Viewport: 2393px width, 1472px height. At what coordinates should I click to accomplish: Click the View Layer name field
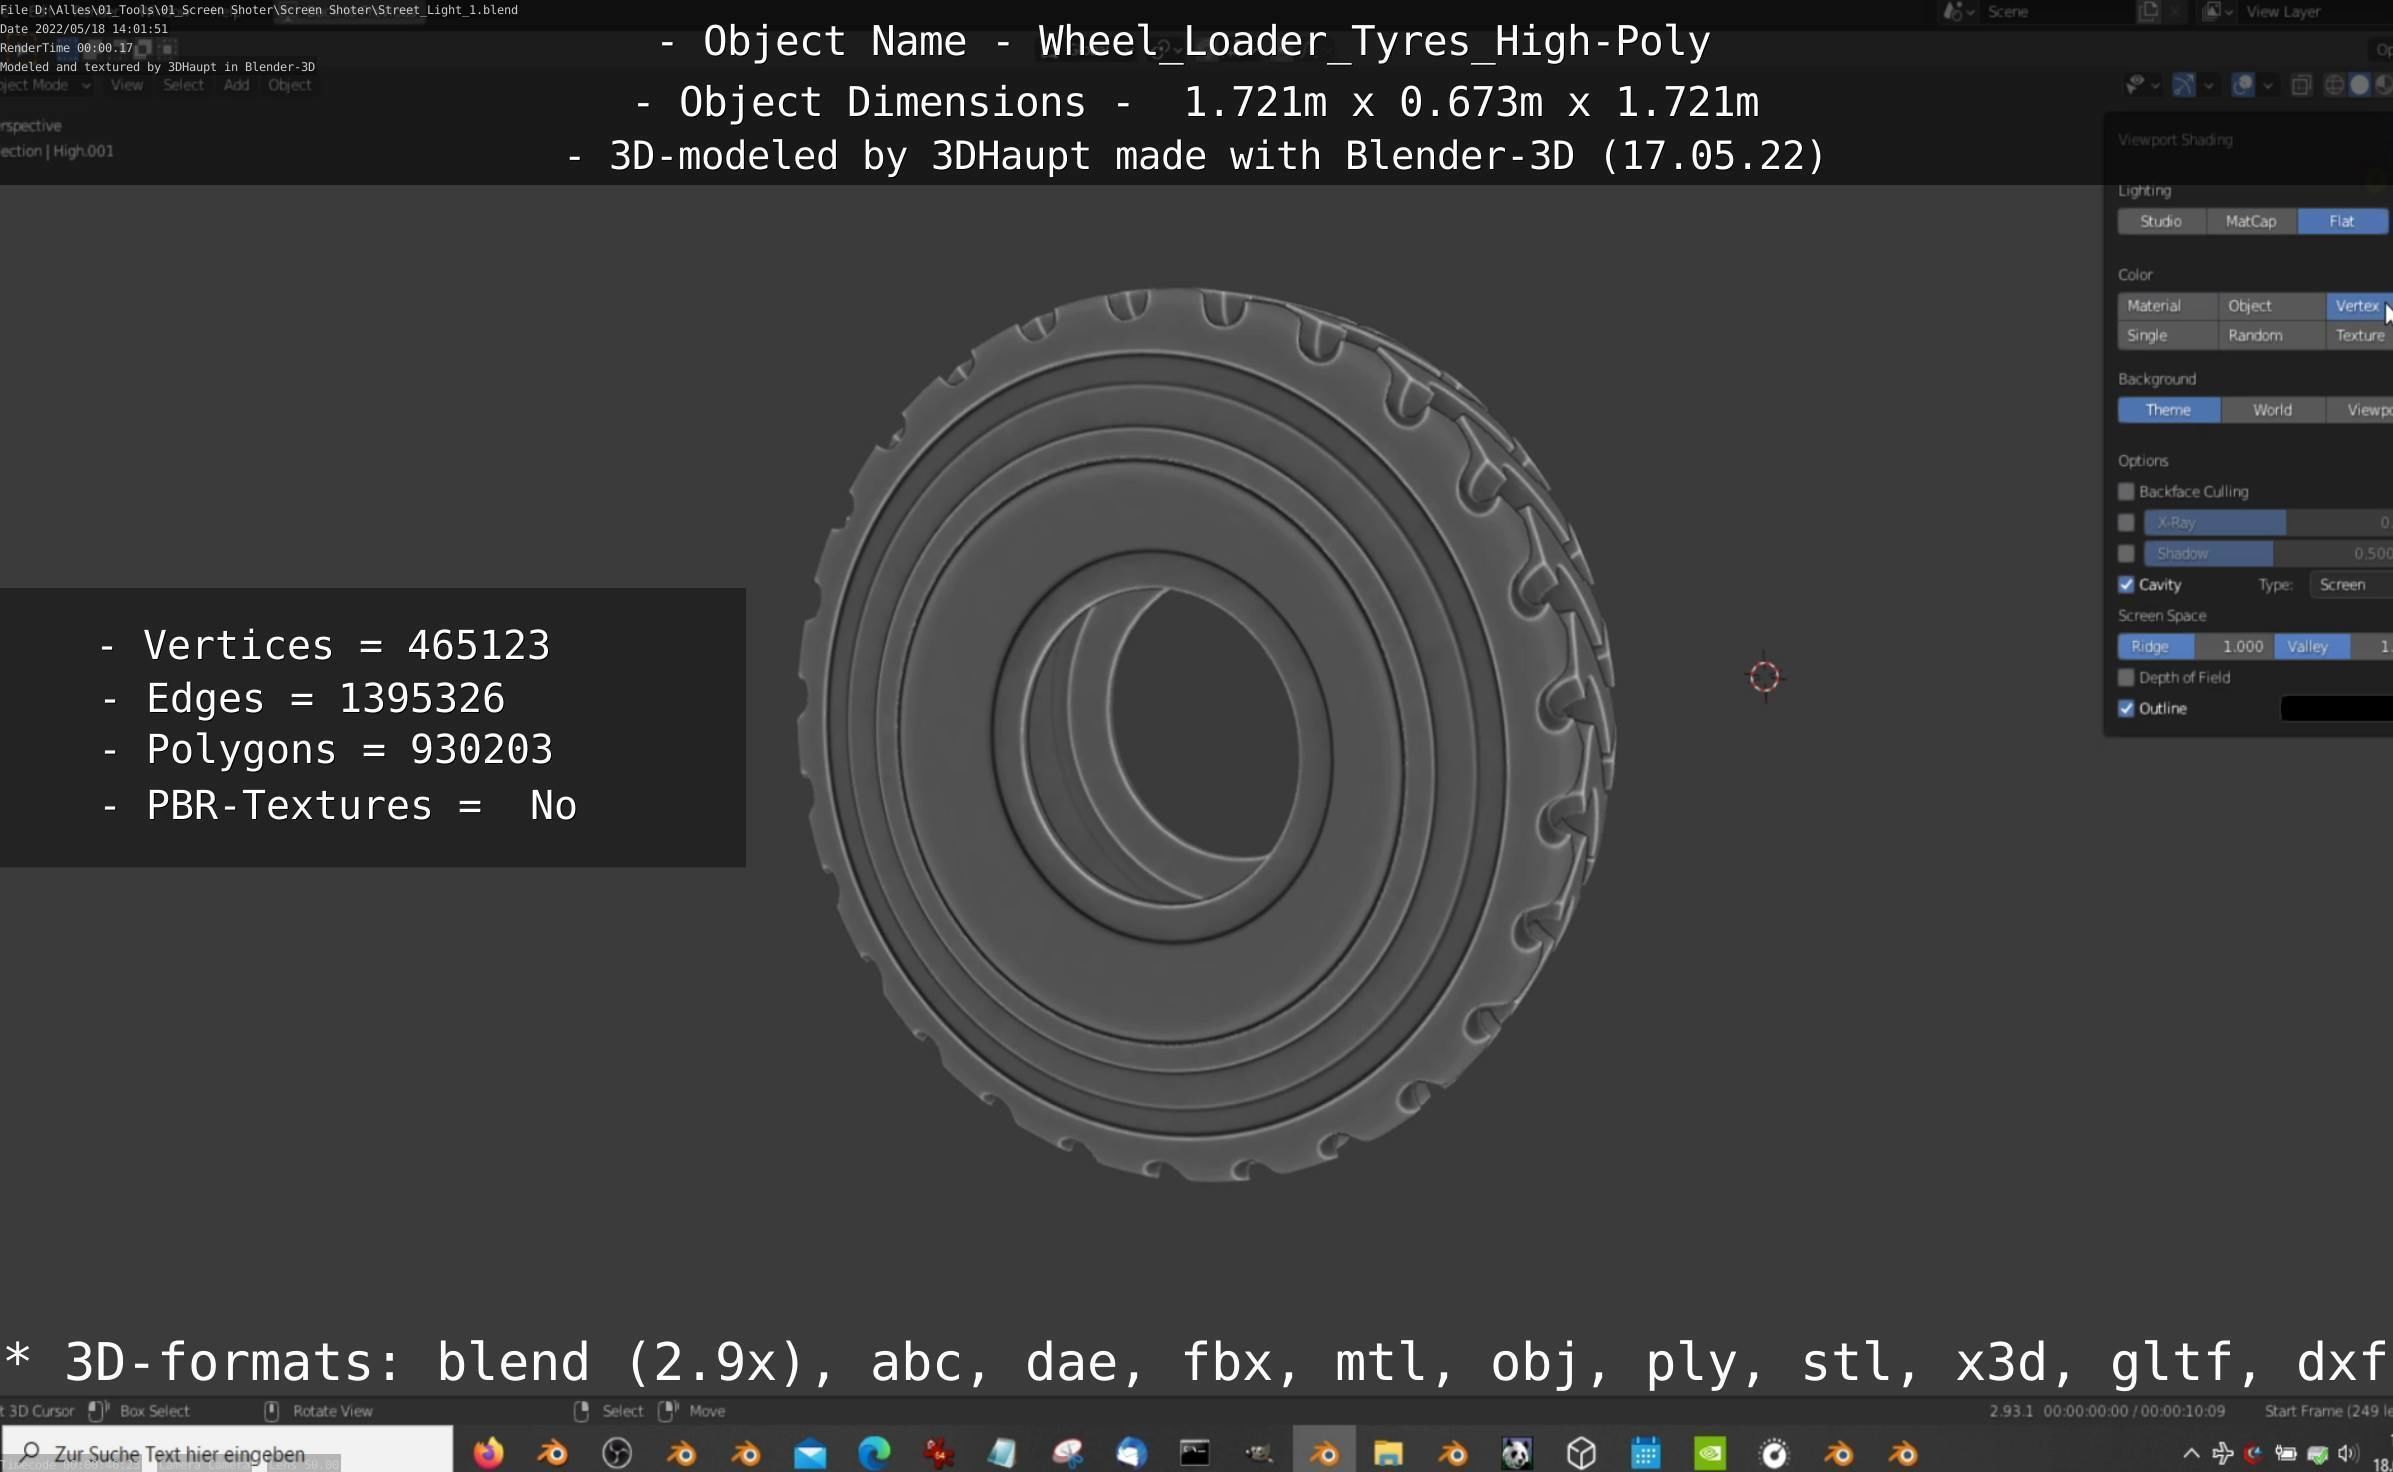(x=2315, y=12)
